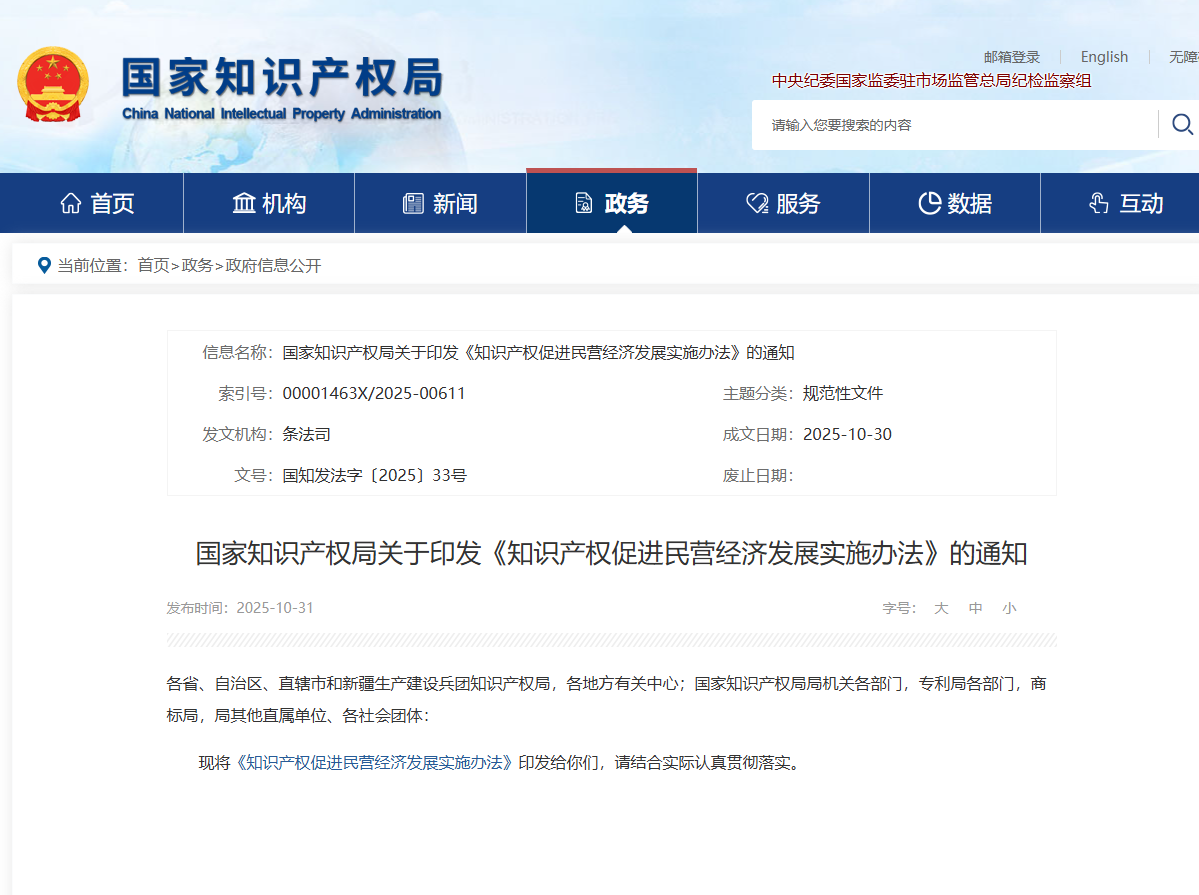The width and height of the screenshot is (1199, 895).
Task: Click the location pin breadcrumb icon
Action: click(44, 265)
